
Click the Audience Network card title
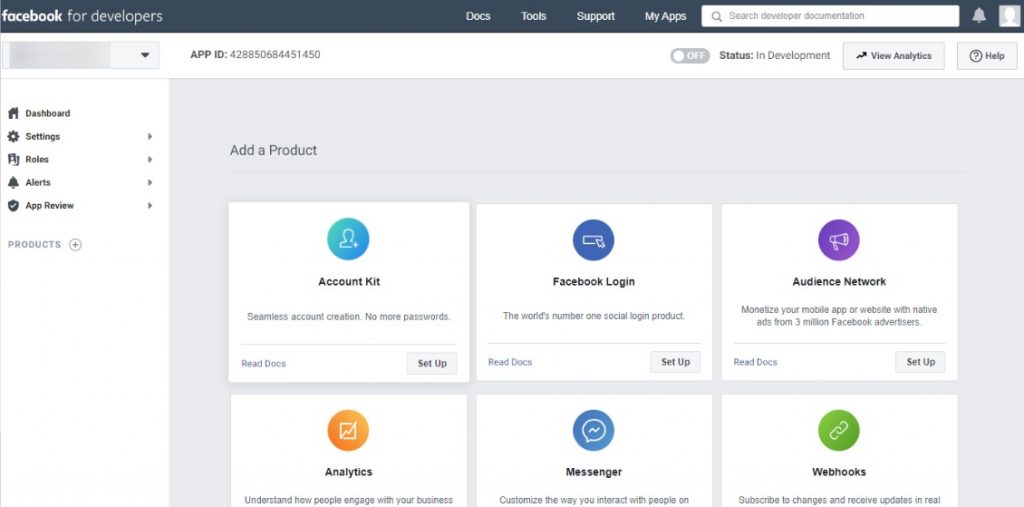(x=839, y=282)
